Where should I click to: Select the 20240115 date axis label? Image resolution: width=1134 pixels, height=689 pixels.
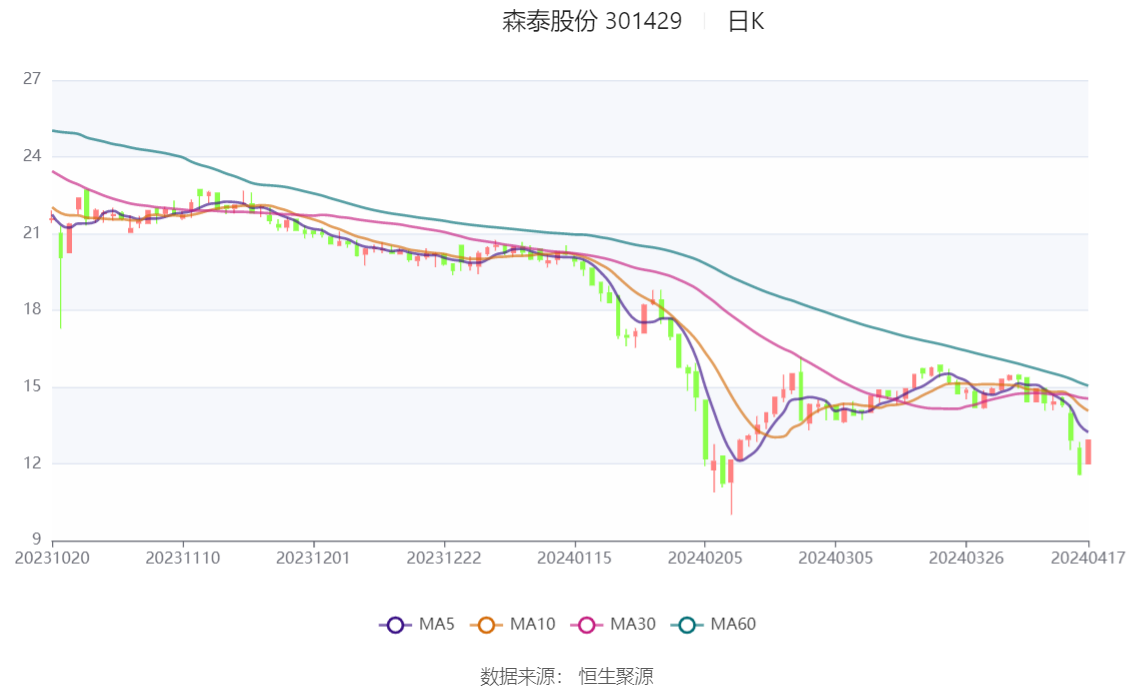pyautogui.click(x=574, y=558)
